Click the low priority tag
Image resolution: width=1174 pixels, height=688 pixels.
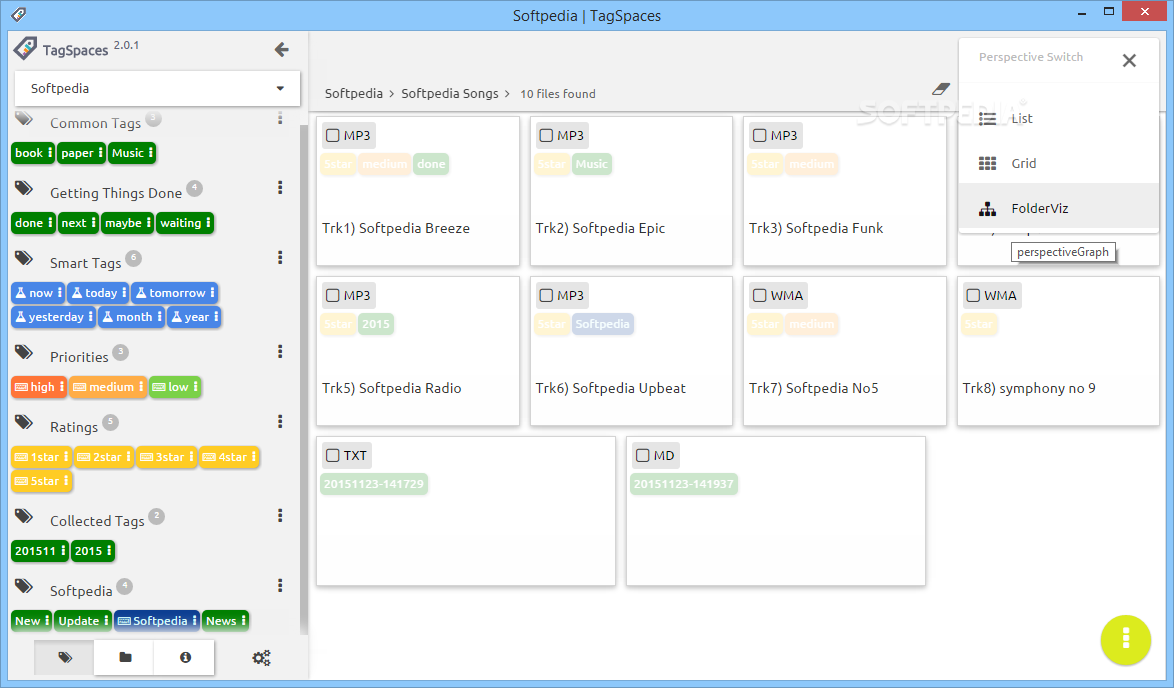point(175,387)
